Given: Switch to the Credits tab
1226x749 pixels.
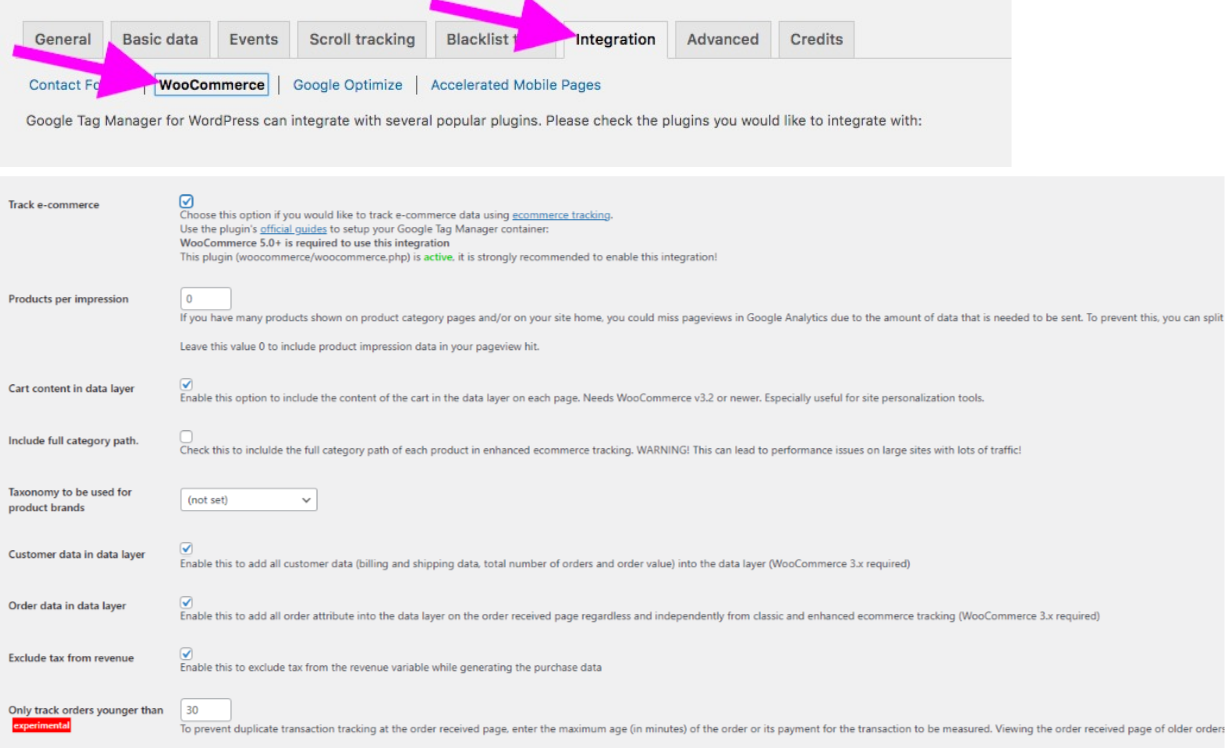Looking at the screenshot, I should (816, 40).
